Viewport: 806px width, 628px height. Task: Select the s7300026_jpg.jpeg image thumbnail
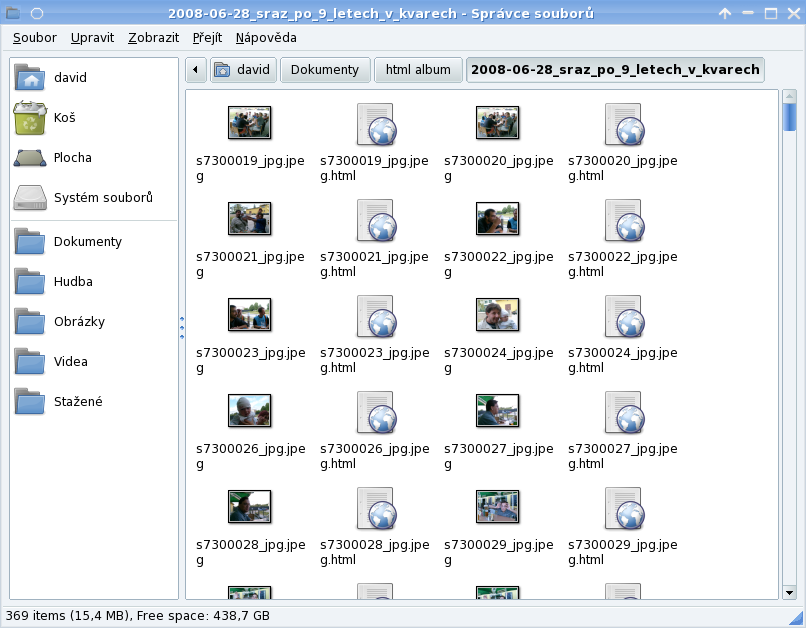pos(249,411)
